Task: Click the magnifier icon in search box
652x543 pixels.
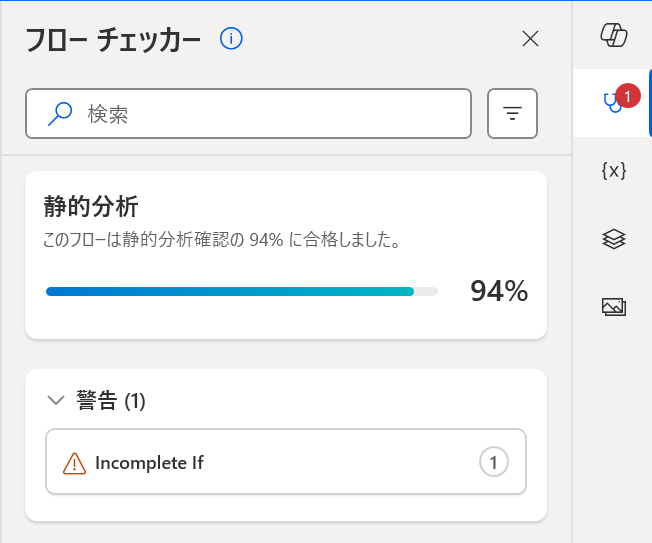Action: click(60, 114)
